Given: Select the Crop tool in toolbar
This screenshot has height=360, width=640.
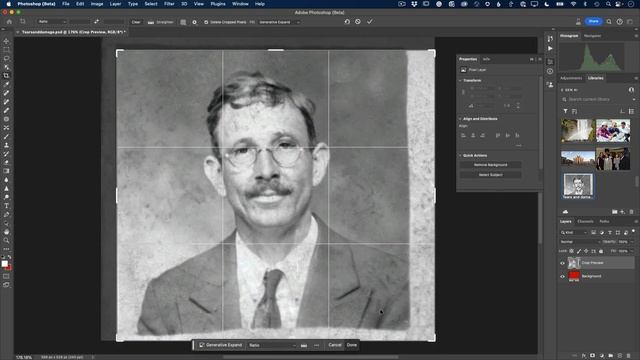Looking at the screenshot, I should [x=6, y=76].
